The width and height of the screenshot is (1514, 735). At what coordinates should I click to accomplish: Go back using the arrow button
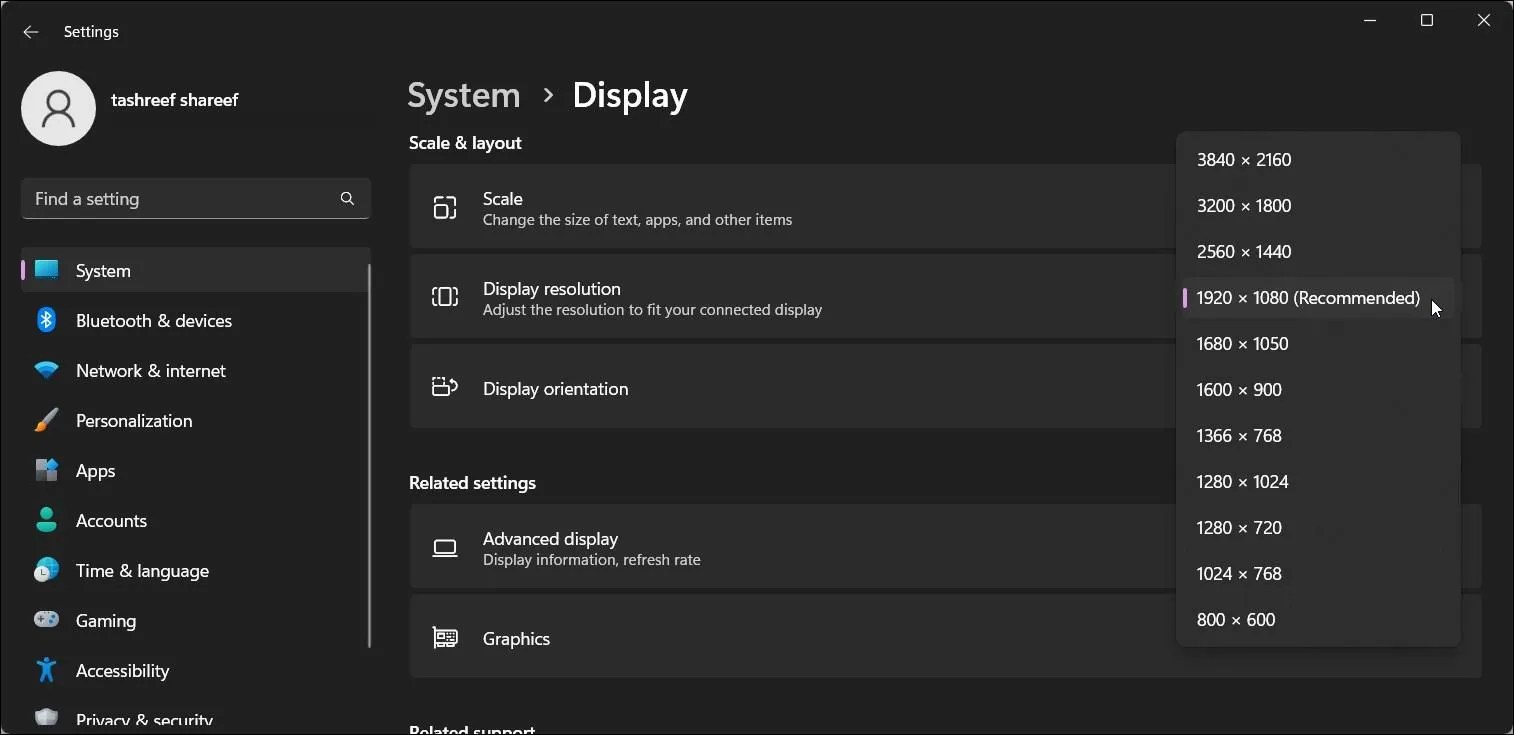tap(30, 31)
